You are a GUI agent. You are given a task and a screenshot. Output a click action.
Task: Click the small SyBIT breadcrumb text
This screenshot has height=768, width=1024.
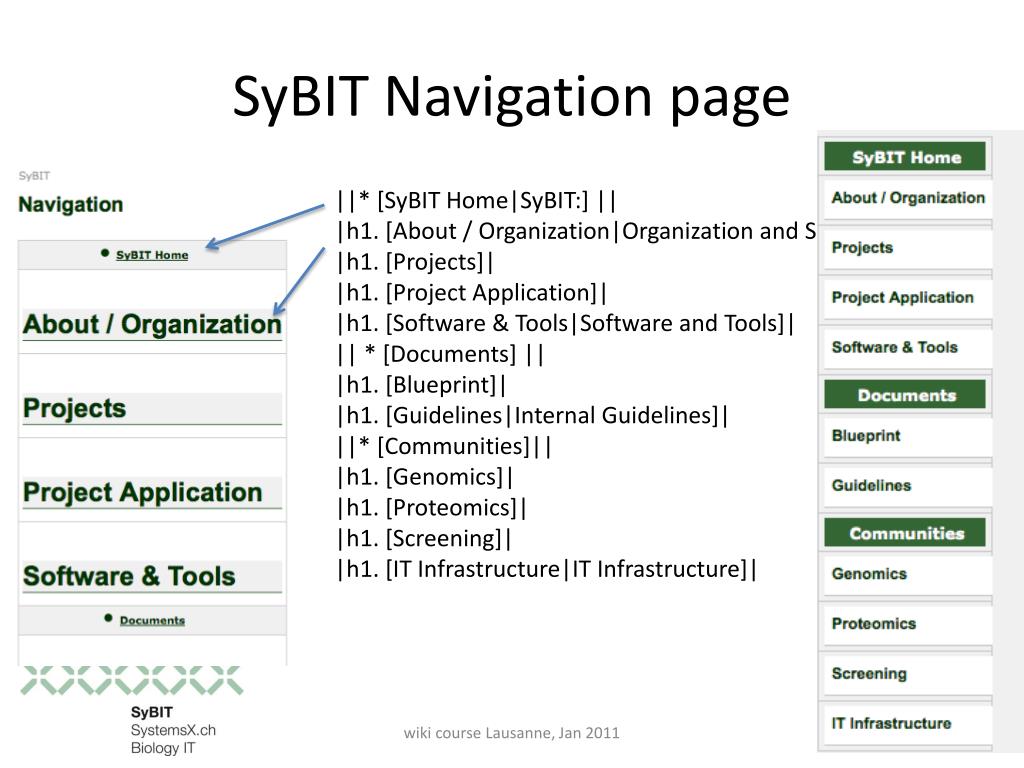[x=34, y=176]
